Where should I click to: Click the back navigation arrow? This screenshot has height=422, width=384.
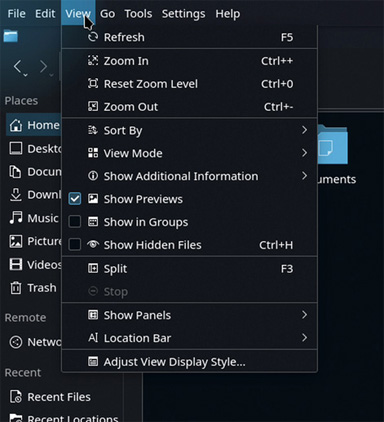click(x=18, y=67)
